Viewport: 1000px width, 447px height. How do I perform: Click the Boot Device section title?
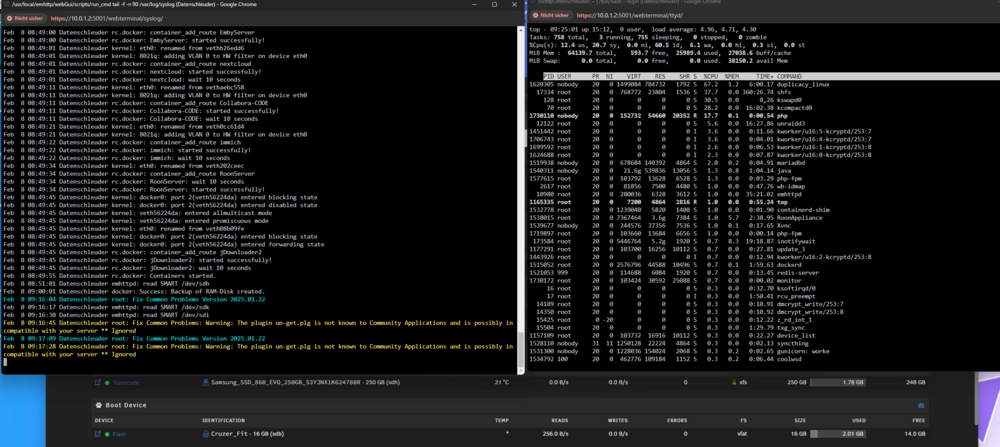pos(126,405)
